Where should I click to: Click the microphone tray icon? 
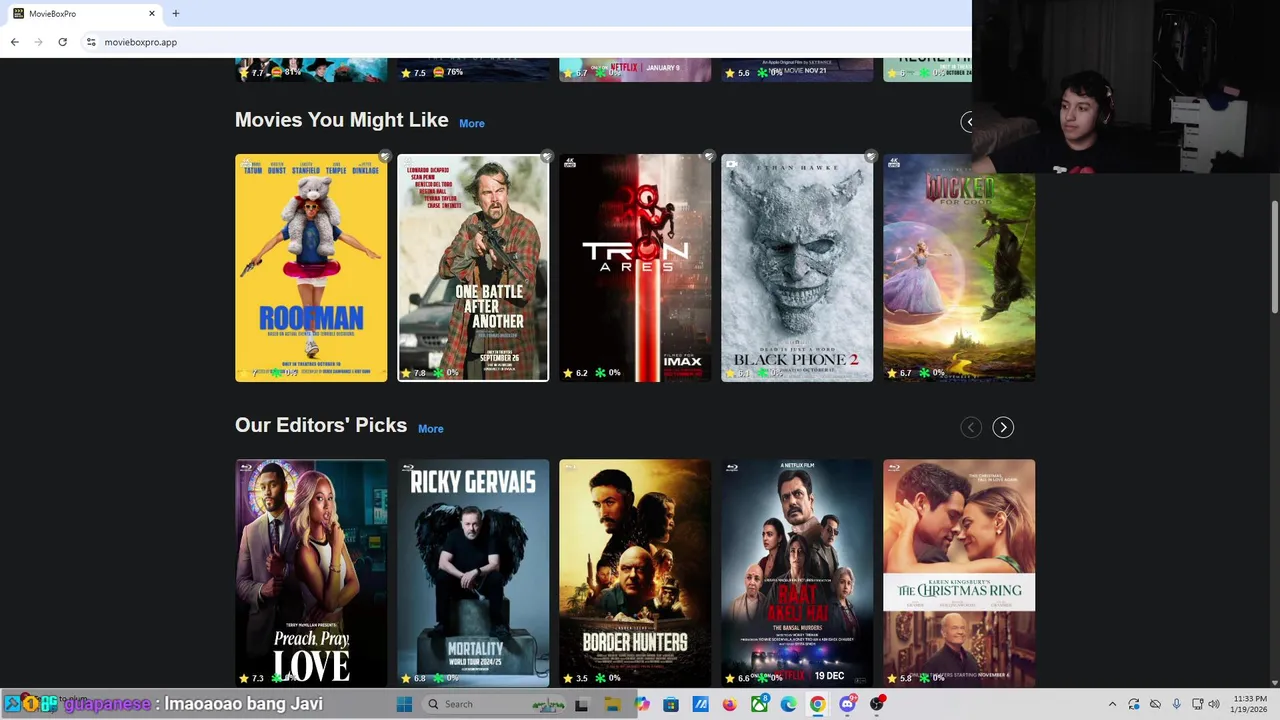pyautogui.click(x=1176, y=704)
